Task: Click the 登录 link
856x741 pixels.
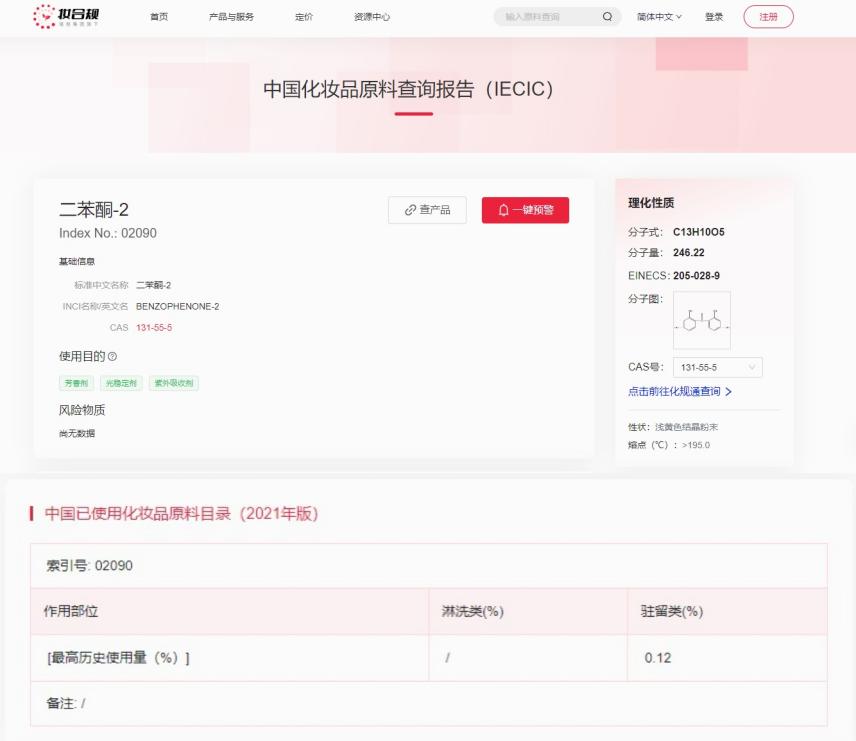Action: click(714, 17)
